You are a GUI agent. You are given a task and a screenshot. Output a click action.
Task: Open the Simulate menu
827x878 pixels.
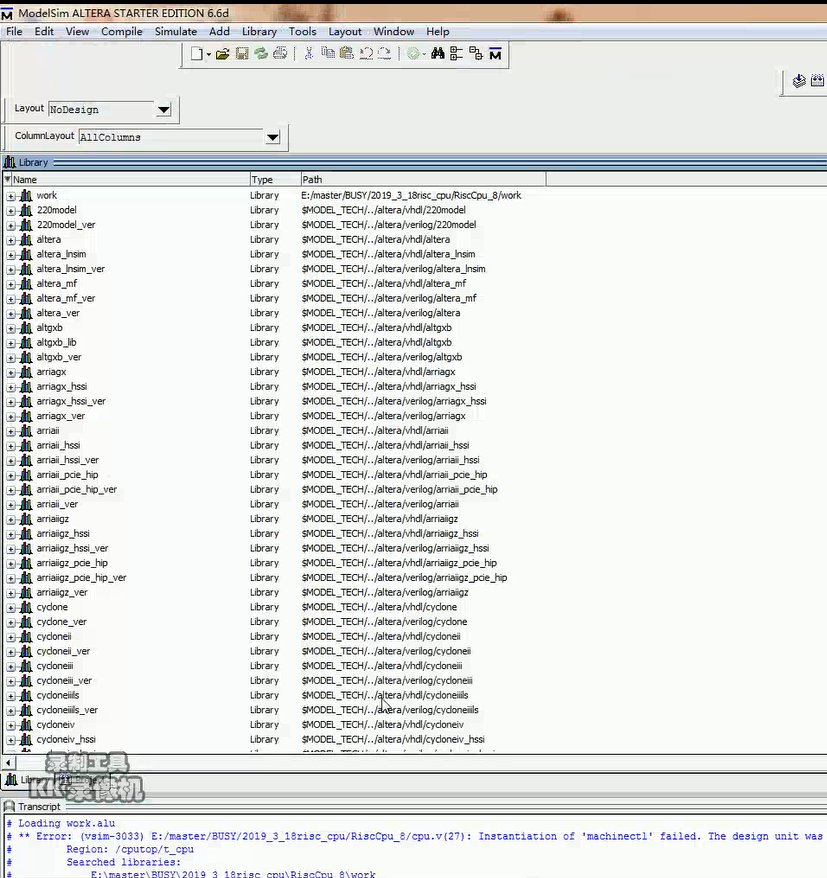coord(176,31)
